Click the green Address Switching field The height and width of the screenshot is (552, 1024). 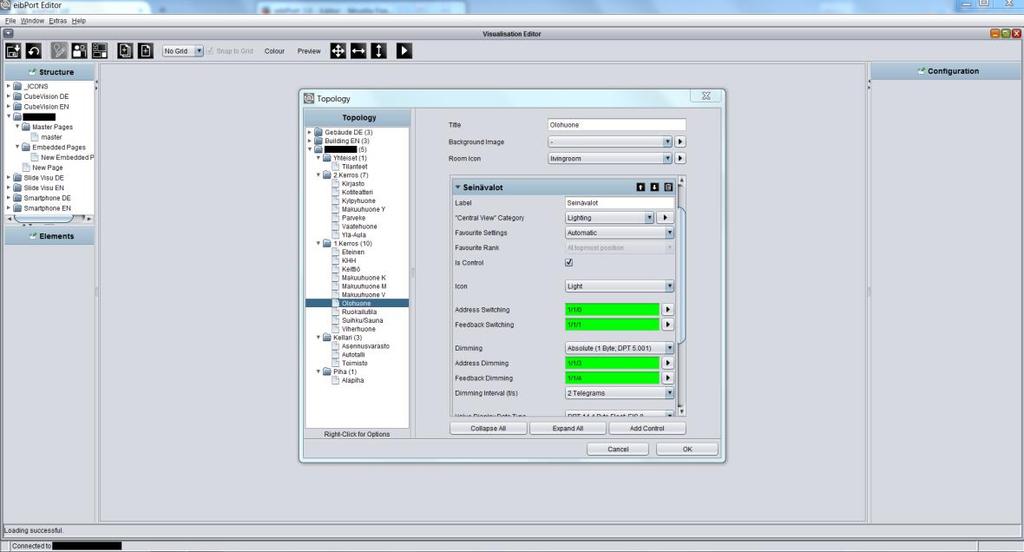pyautogui.click(x=612, y=310)
